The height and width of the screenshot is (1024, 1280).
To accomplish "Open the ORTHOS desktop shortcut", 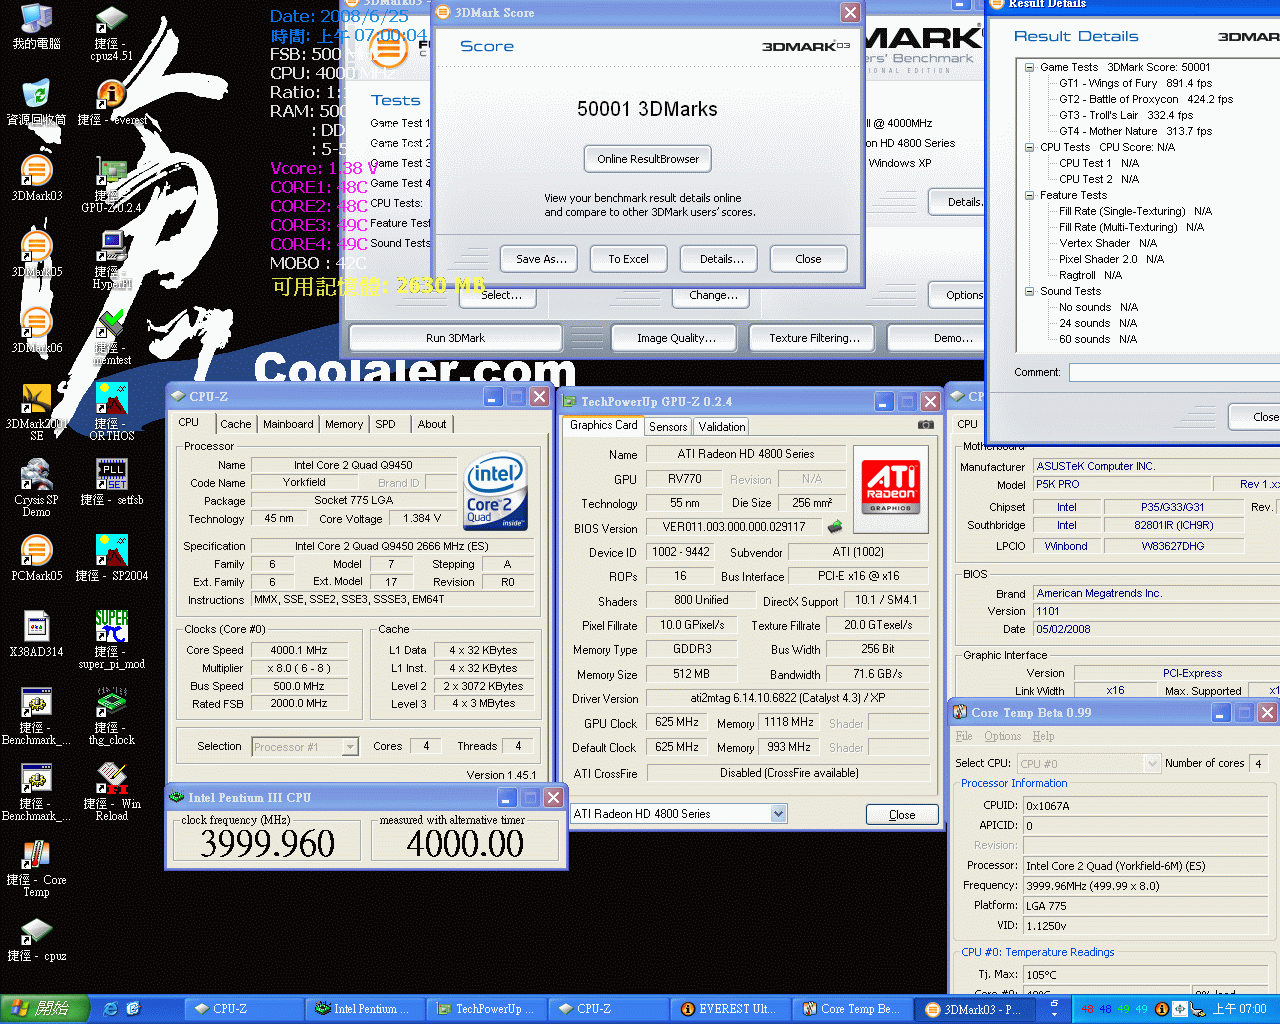I will (x=111, y=401).
